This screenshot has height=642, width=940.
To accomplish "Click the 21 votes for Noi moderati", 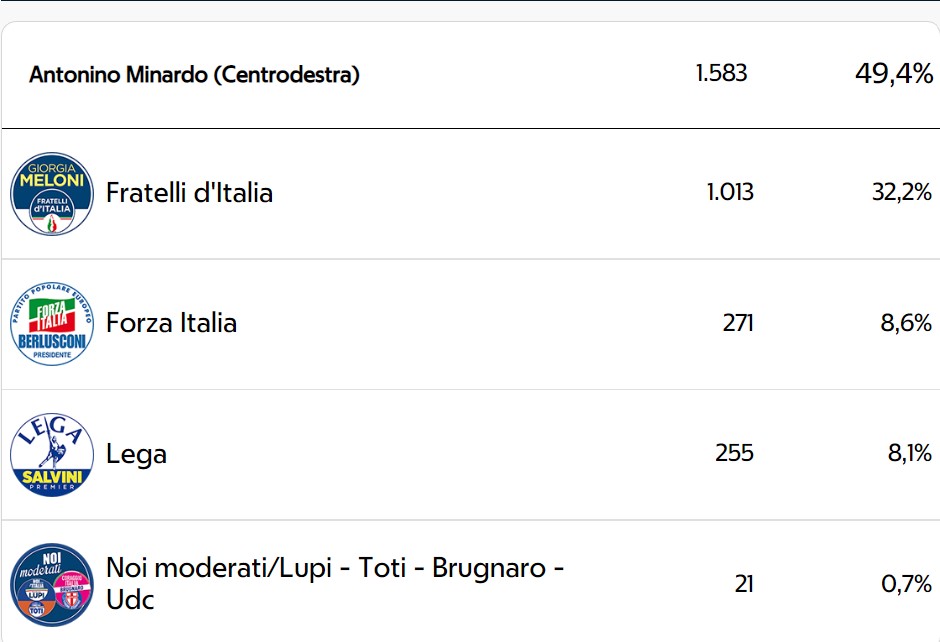I will (x=744, y=584).
